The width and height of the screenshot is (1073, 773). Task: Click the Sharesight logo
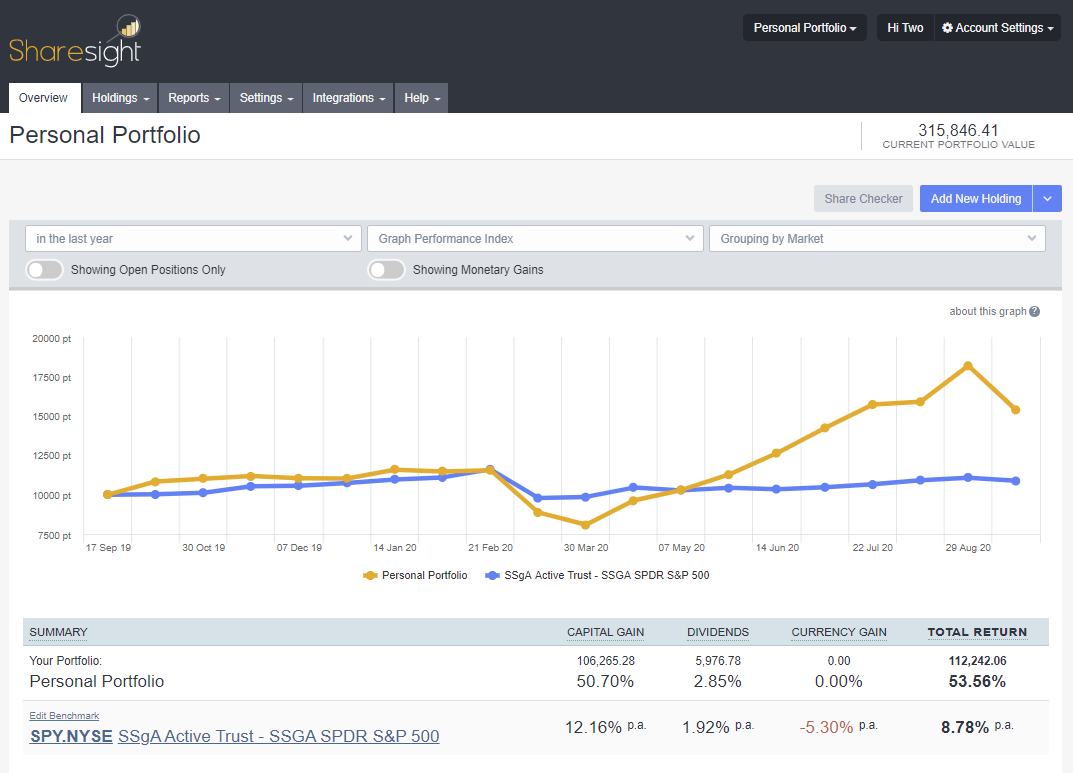(75, 41)
